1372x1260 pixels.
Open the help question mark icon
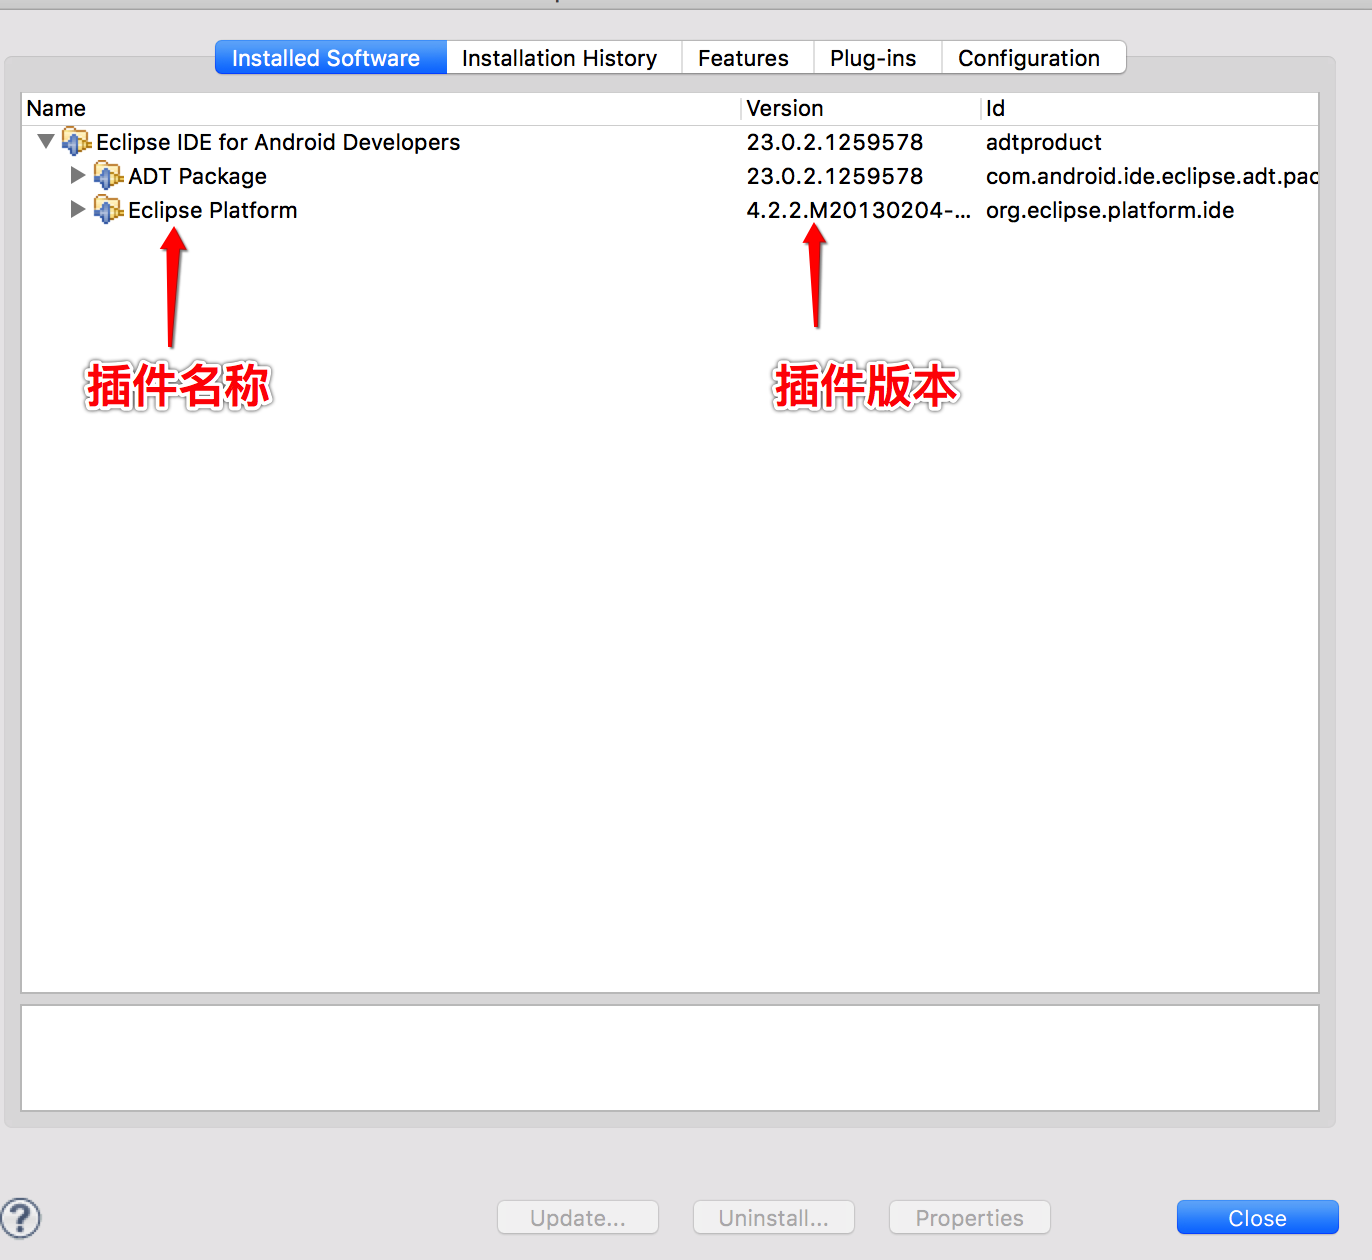(20, 1218)
